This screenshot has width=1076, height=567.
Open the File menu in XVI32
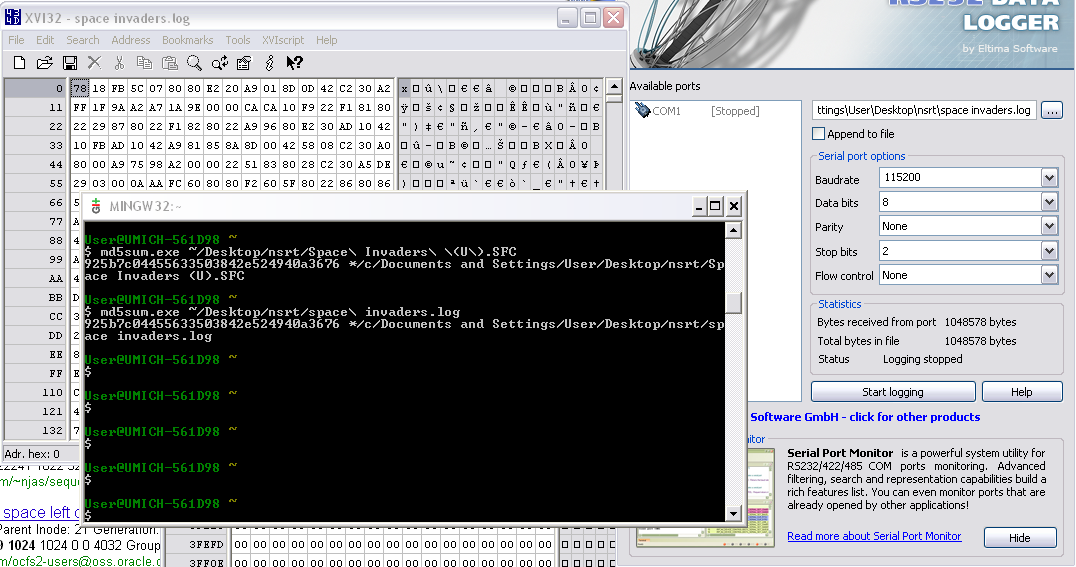pos(16,40)
